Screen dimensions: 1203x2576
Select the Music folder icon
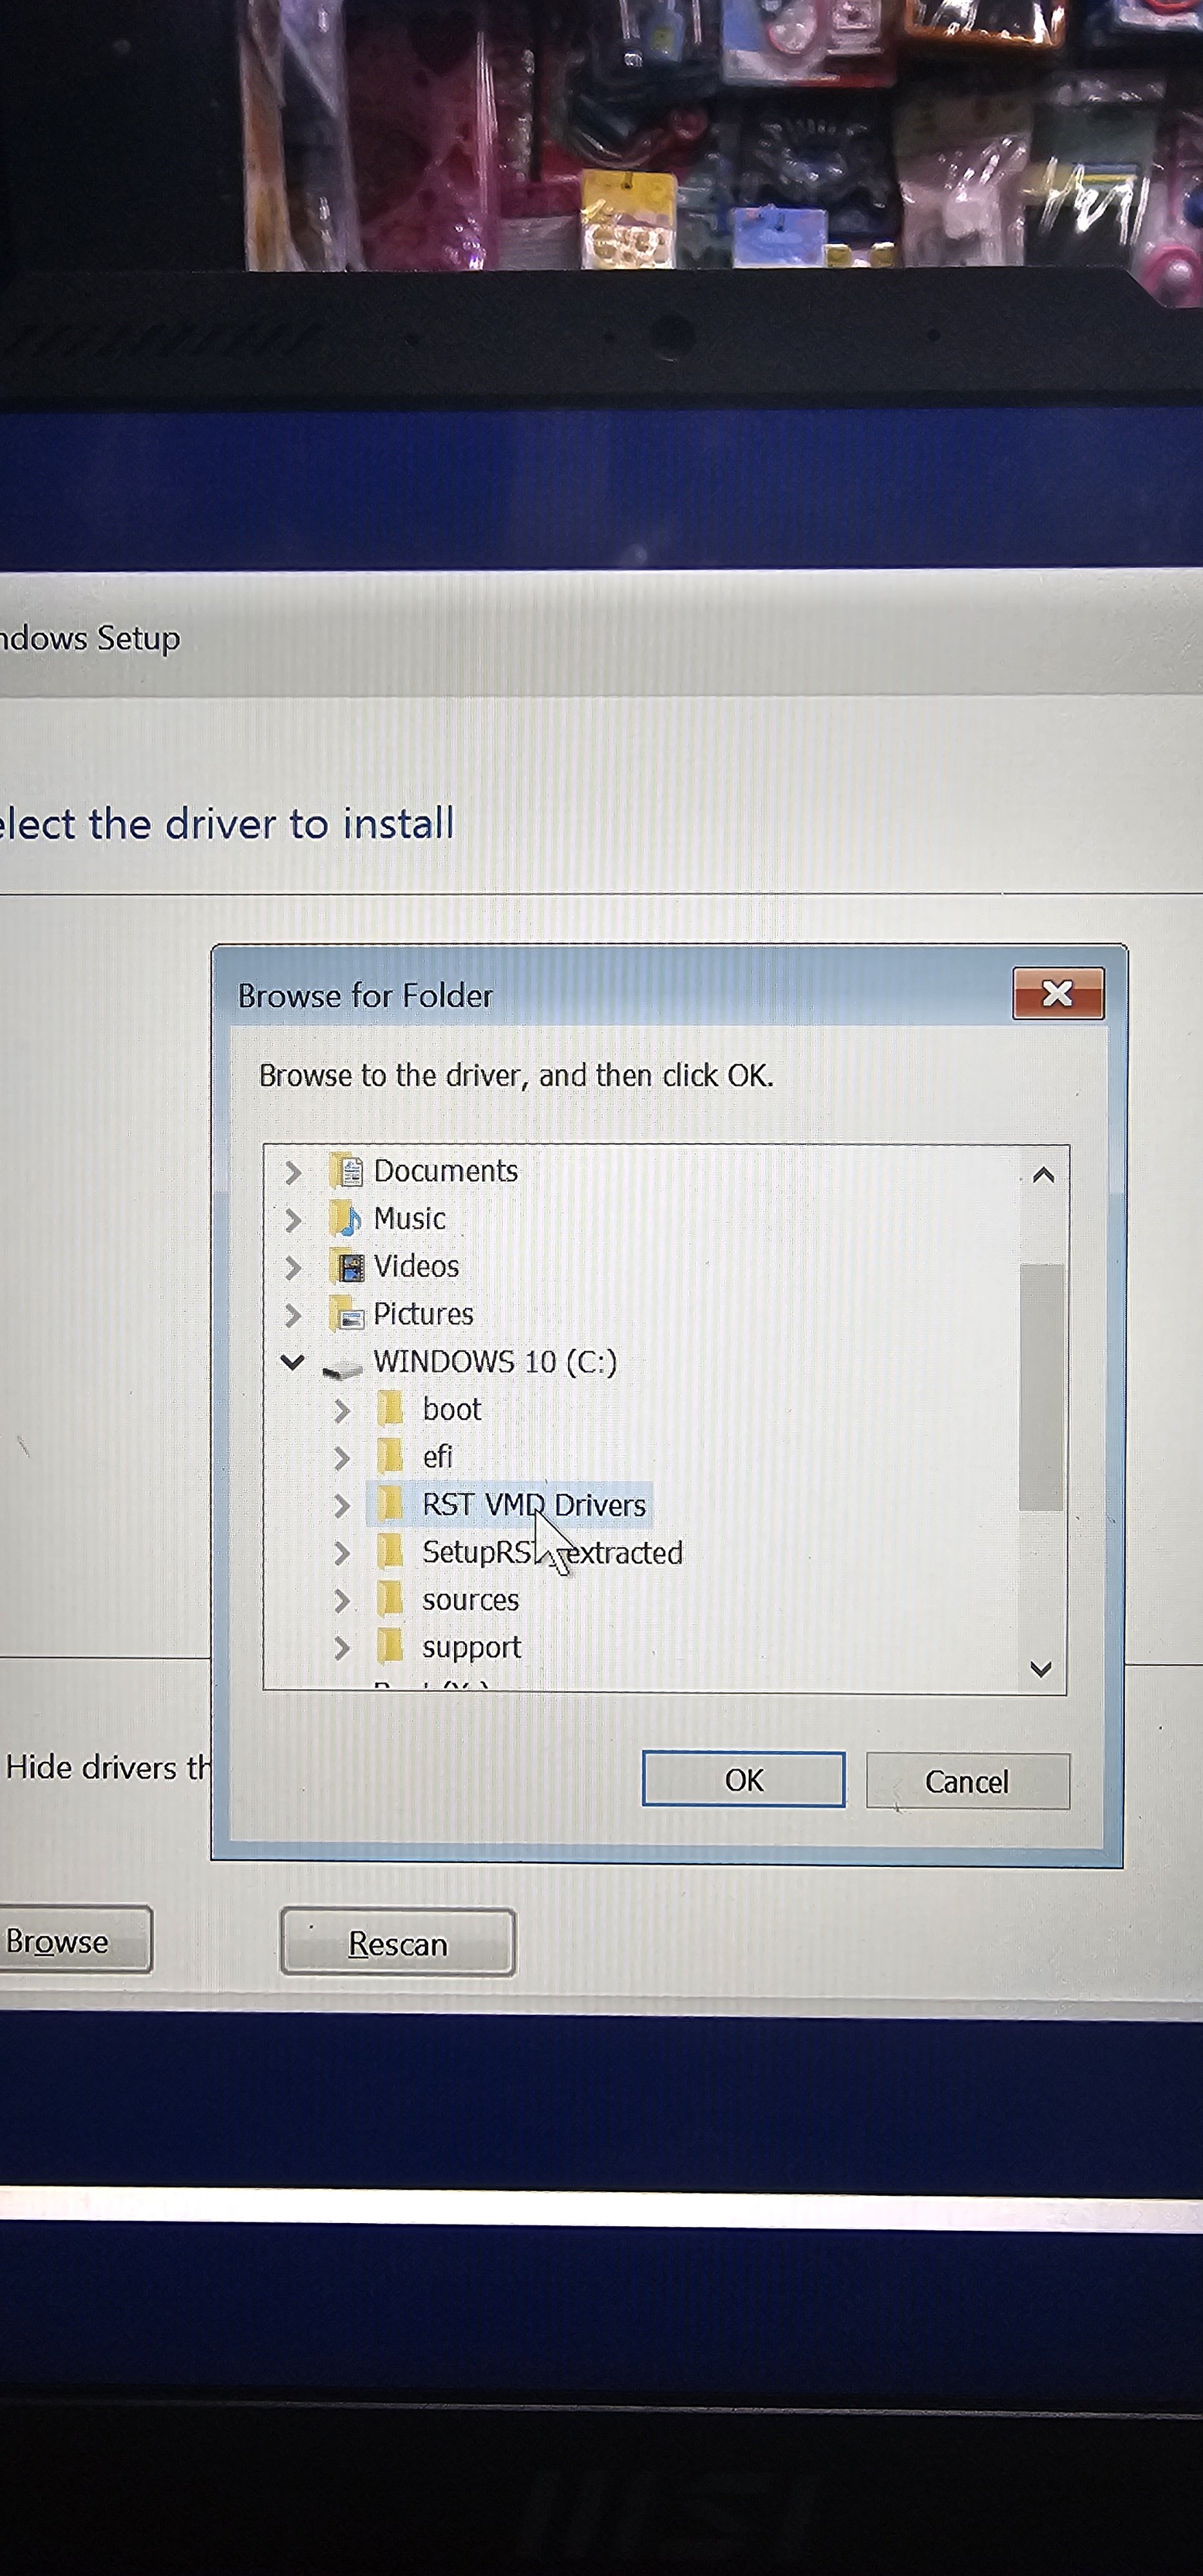[347, 1219]
